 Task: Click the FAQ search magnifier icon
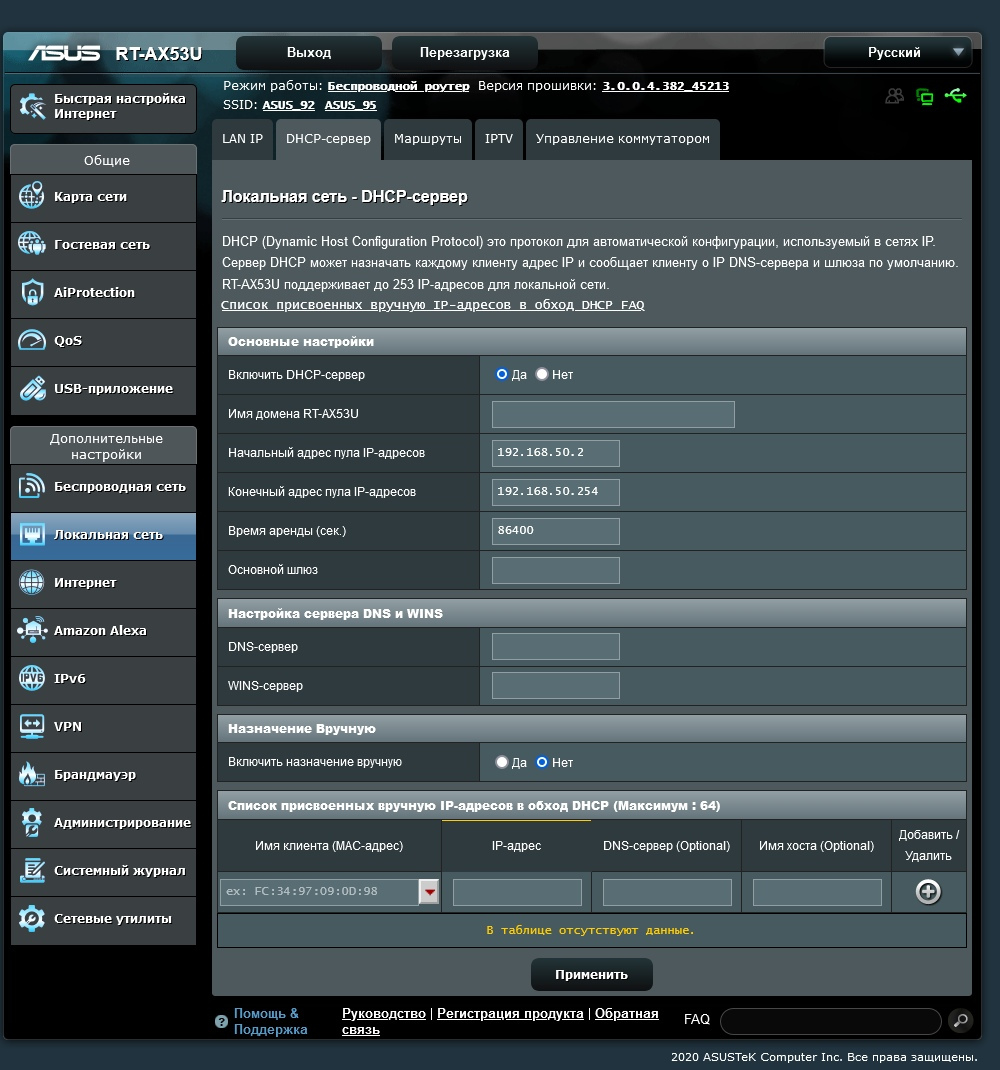(959, 1020)
